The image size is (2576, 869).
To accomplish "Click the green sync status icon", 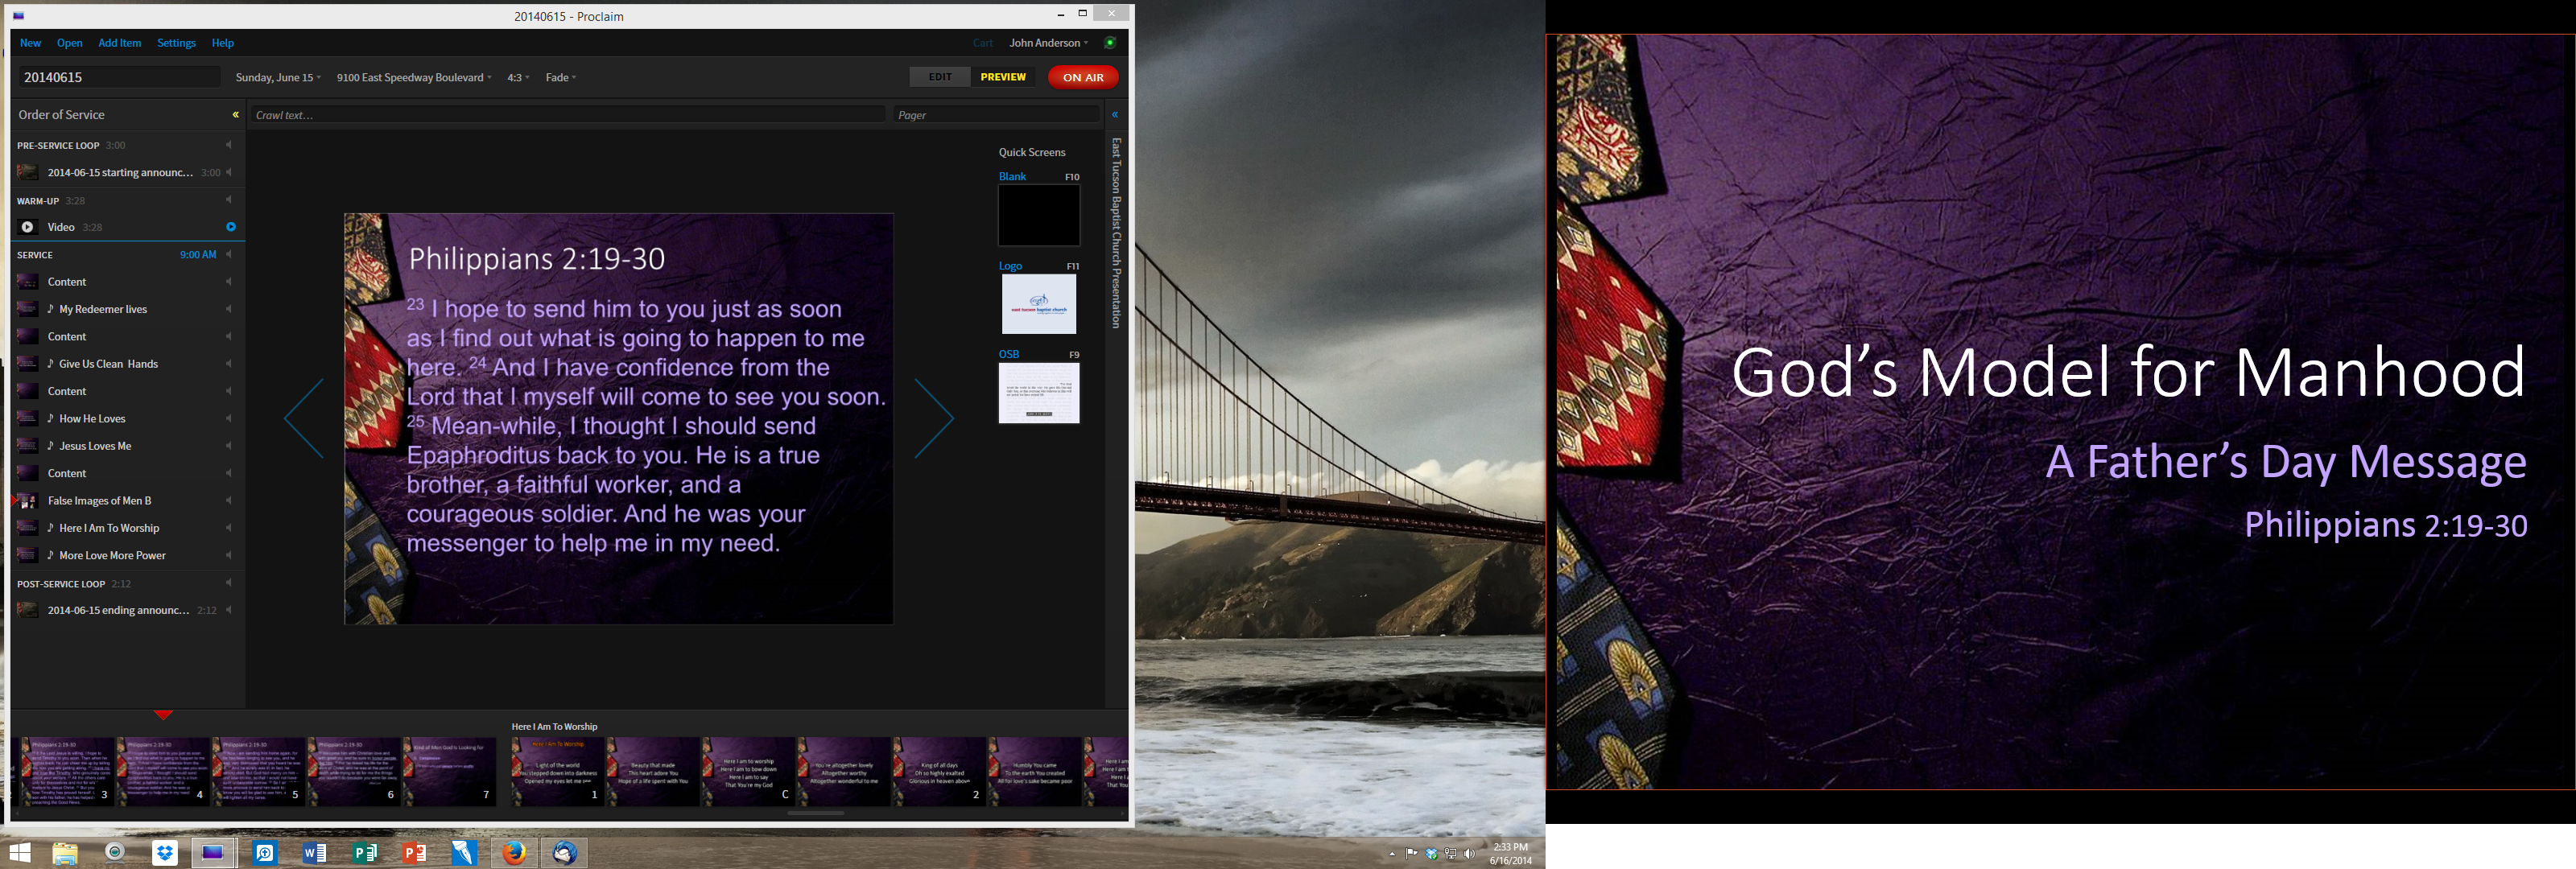I will click(1109, 43).
